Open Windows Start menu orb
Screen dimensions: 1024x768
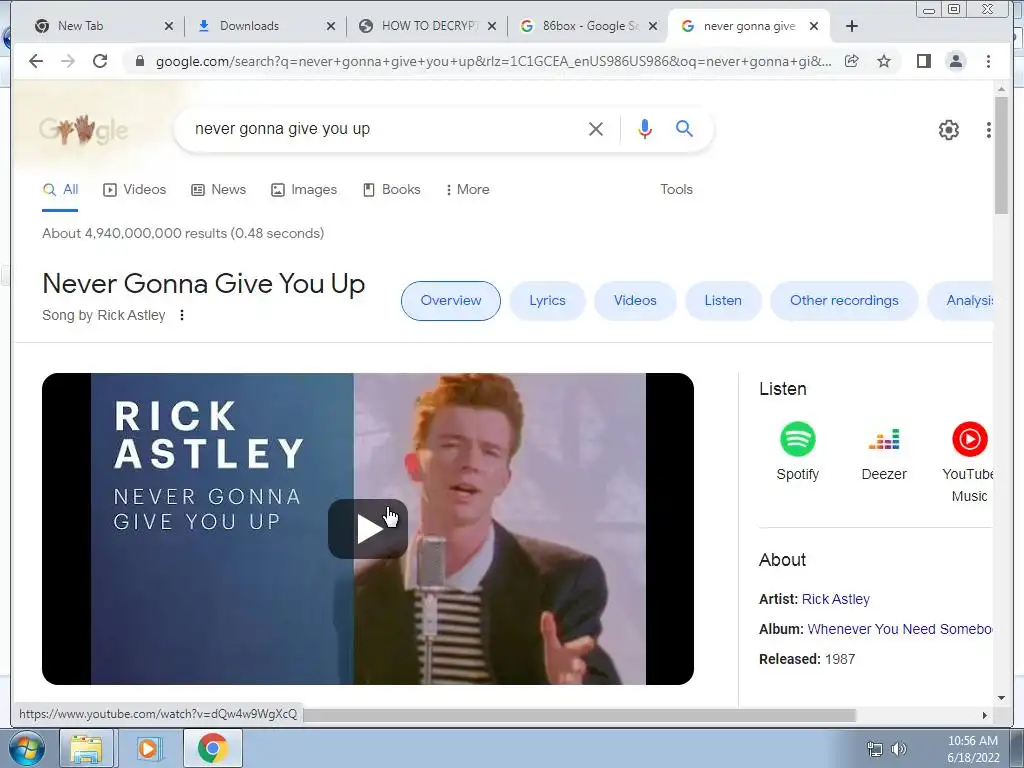pos(27,748)
